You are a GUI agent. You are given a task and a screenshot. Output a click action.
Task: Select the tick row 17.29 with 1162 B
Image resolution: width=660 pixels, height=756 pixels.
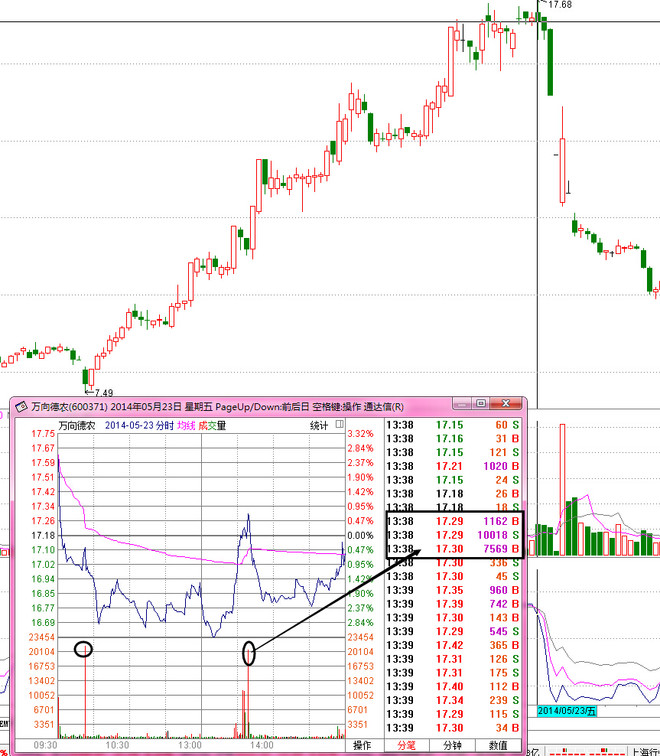453,521
